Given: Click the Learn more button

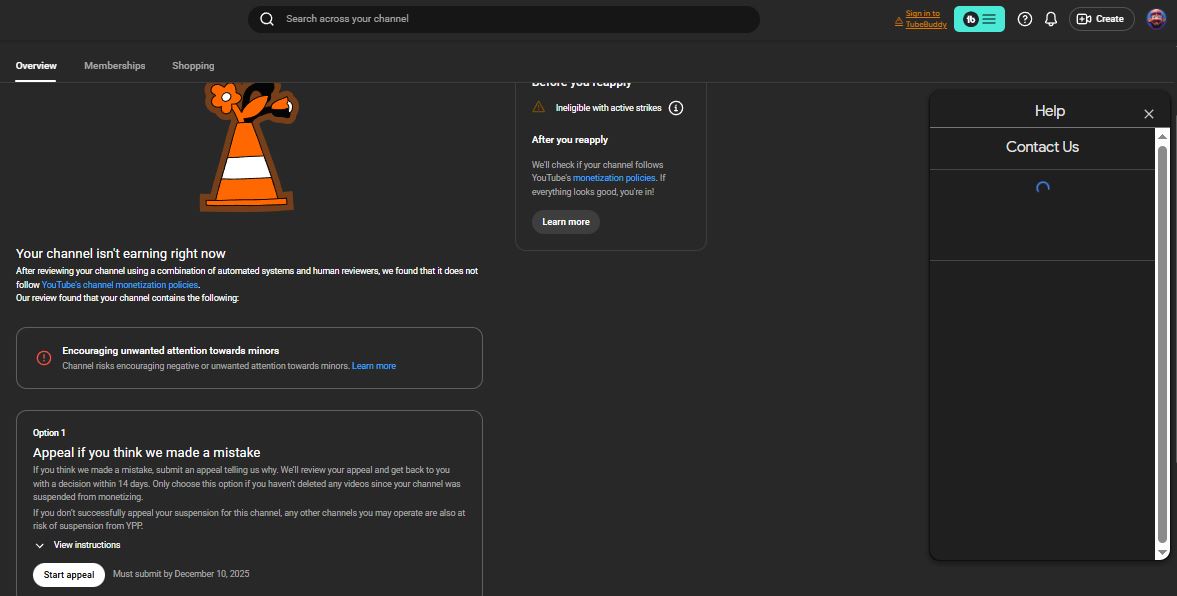Looking at the screenshot, I should pos(566,222).
